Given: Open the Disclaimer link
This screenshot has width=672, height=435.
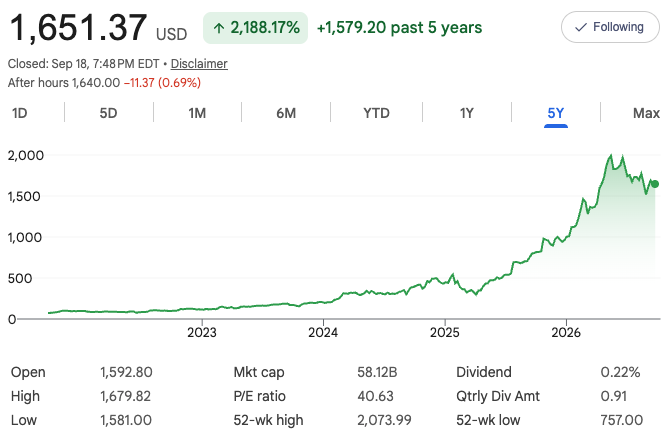Looking at the screenshot, I should 199,64.
